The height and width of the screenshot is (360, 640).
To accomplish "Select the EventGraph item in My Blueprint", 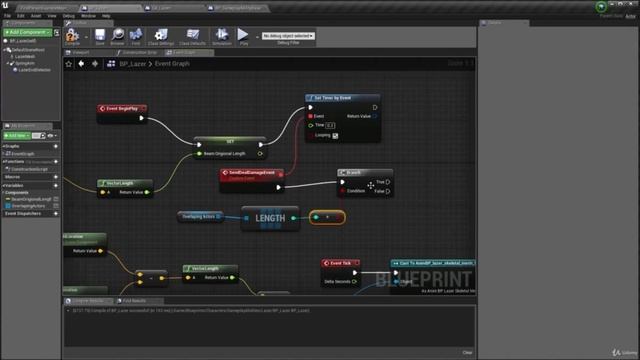I will (x=22, y=154).
